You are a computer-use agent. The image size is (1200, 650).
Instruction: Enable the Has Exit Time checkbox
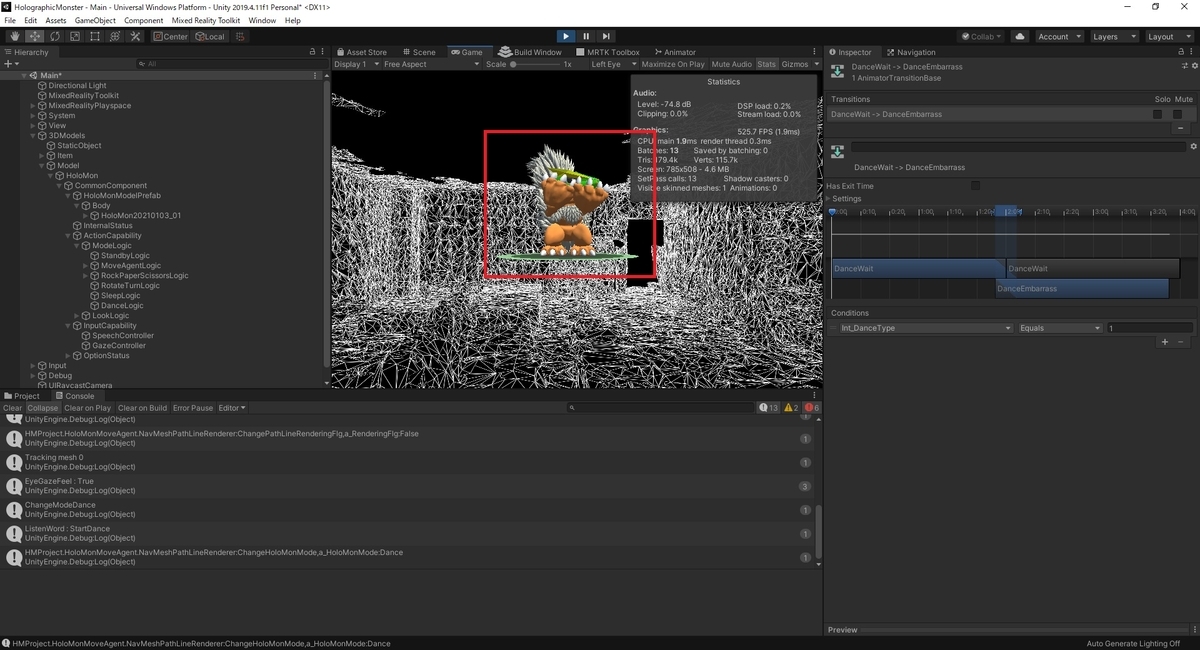(976, 186)
